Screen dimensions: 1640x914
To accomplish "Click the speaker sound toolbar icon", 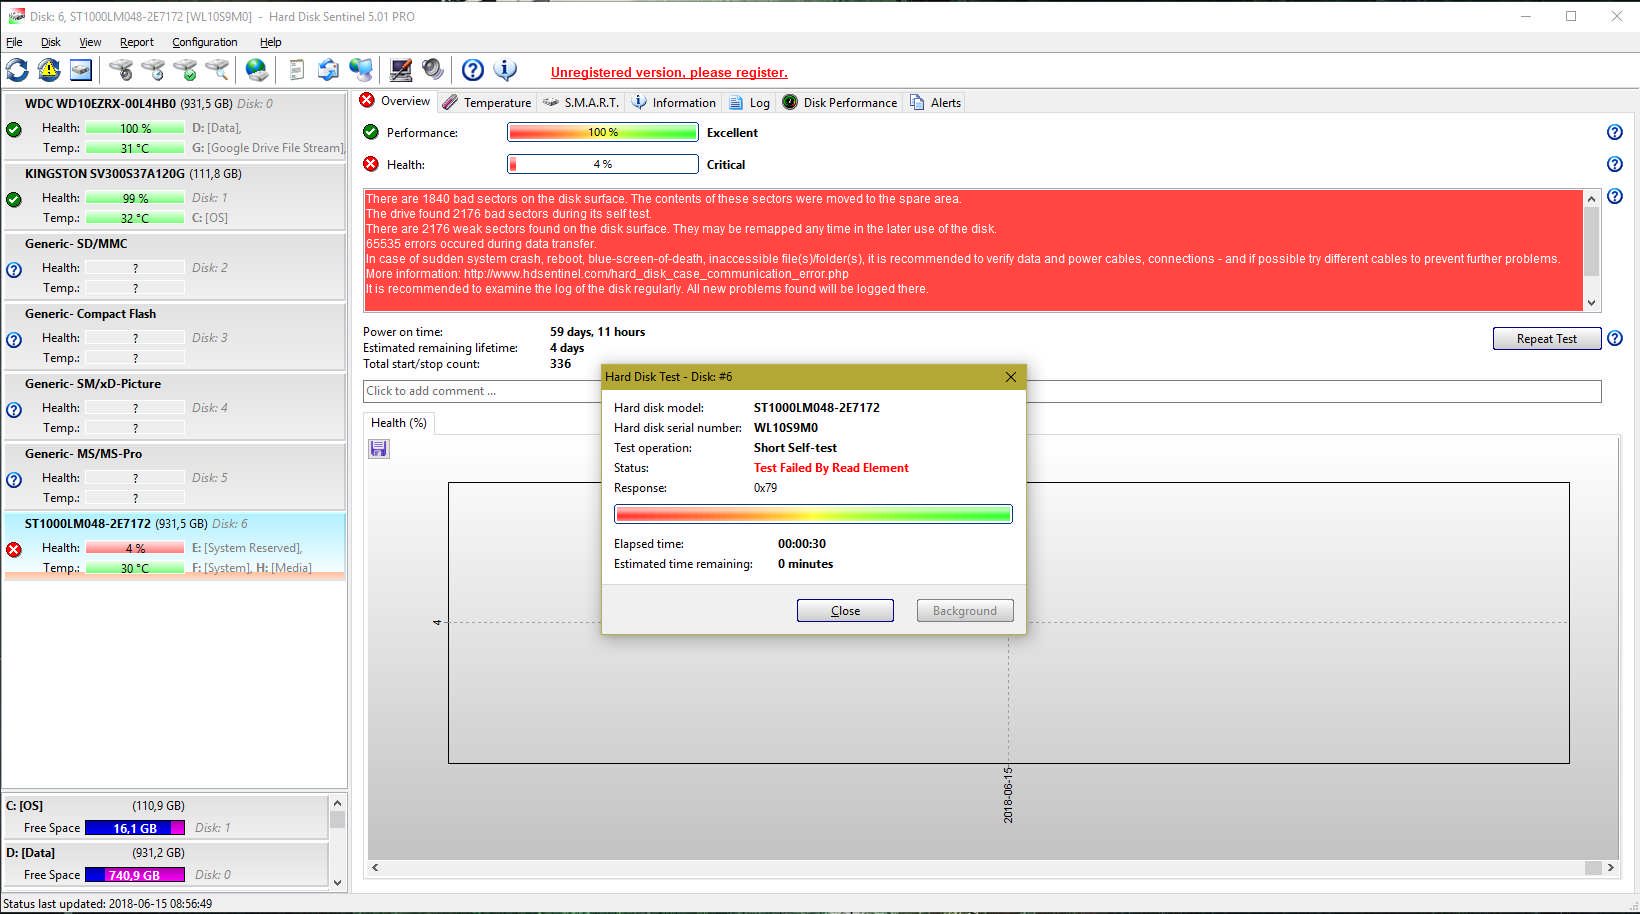I will pyautogui.click(x=433, y=70).
